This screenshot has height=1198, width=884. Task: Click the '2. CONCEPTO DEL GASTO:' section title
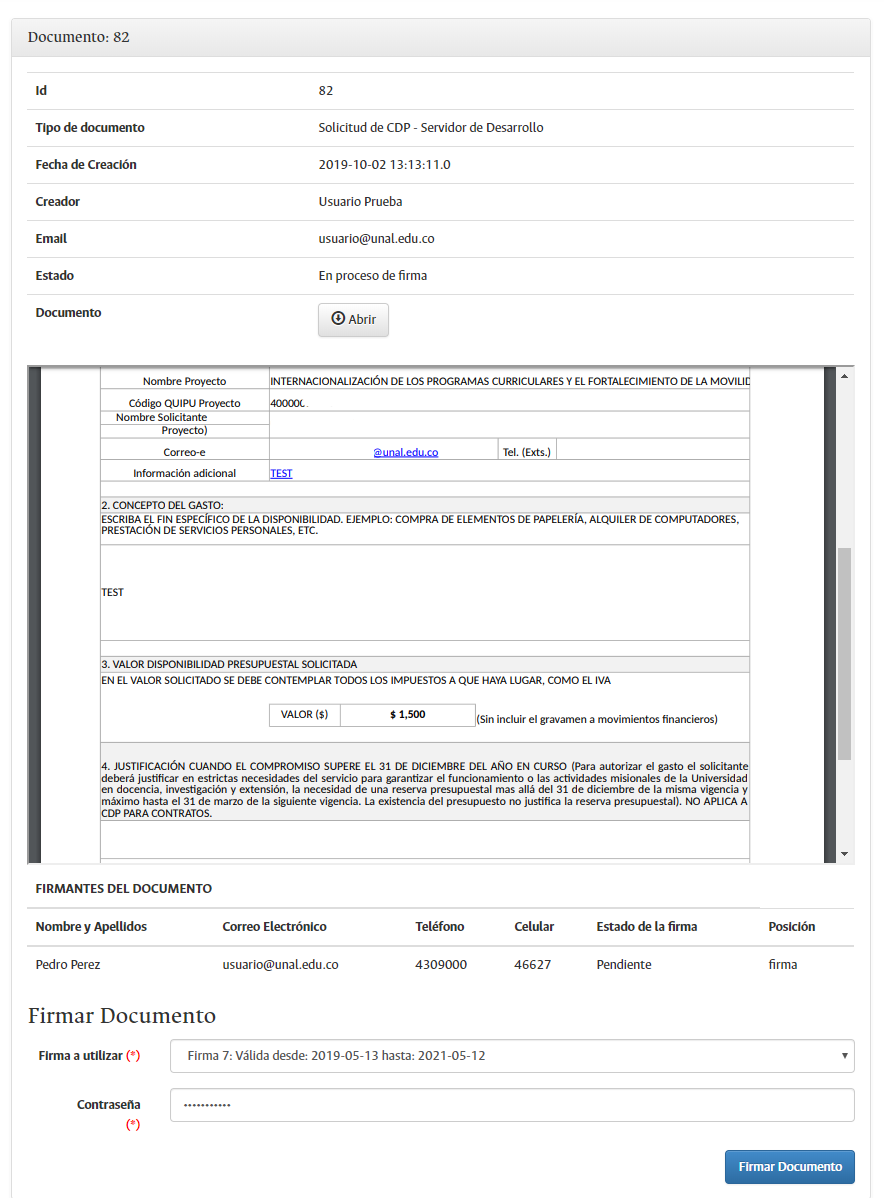coord(163,506)
